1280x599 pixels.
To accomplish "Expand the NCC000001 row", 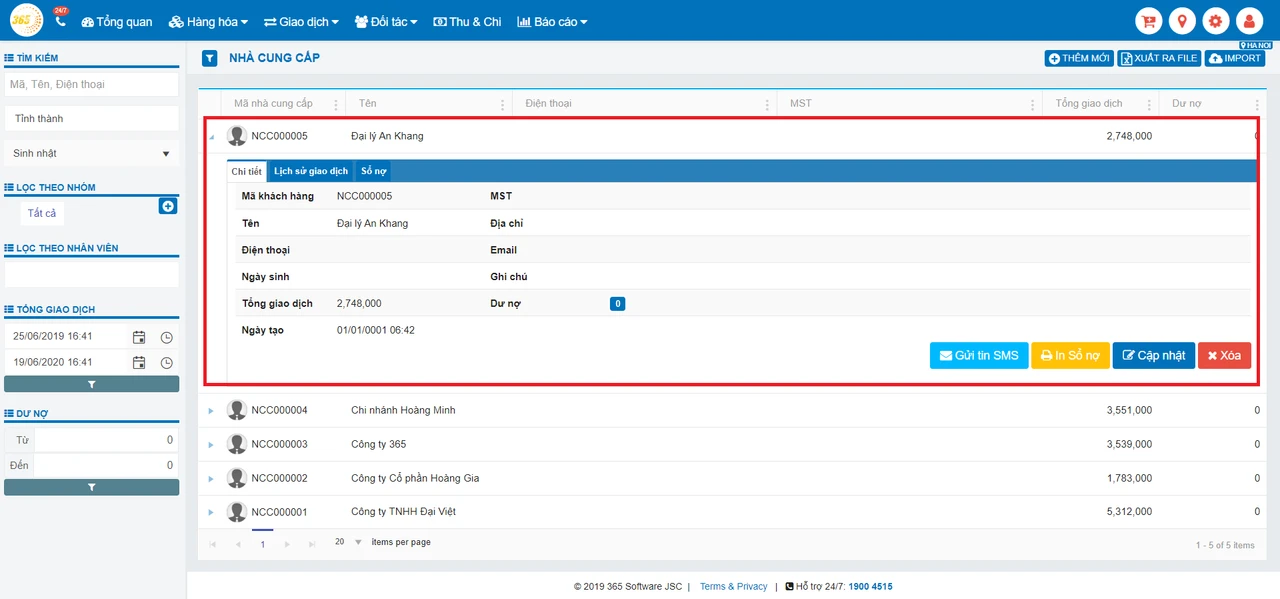I will pyautogui.click(x=211, y=512).
